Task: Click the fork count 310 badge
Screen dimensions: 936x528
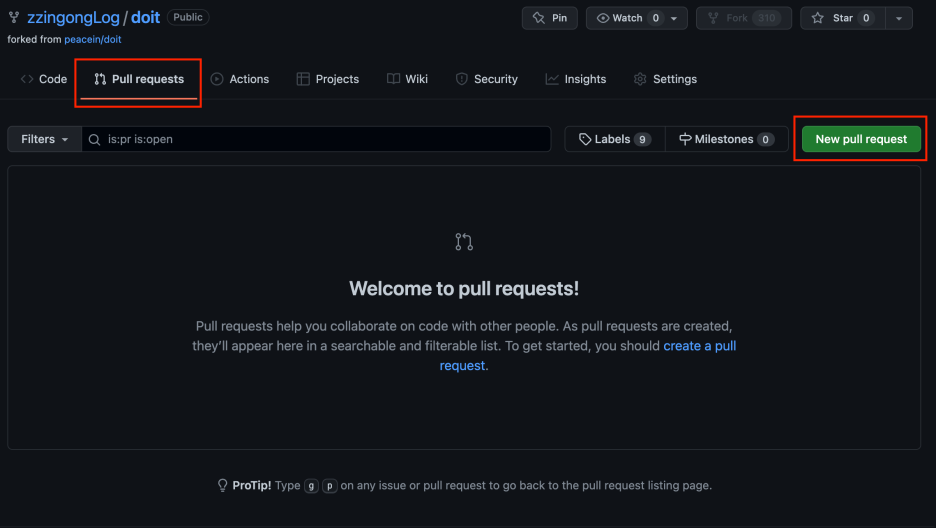Action: point(766,18)
